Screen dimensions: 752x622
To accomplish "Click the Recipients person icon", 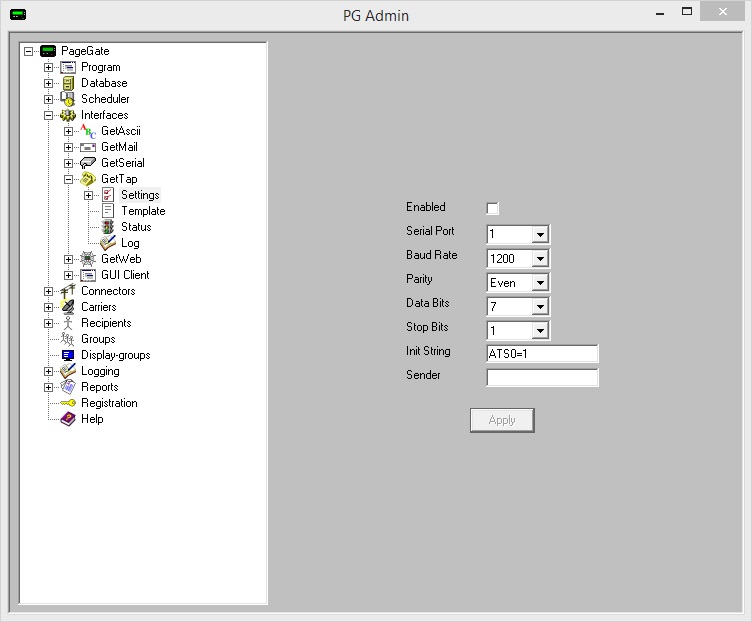I will click(68, 323).
